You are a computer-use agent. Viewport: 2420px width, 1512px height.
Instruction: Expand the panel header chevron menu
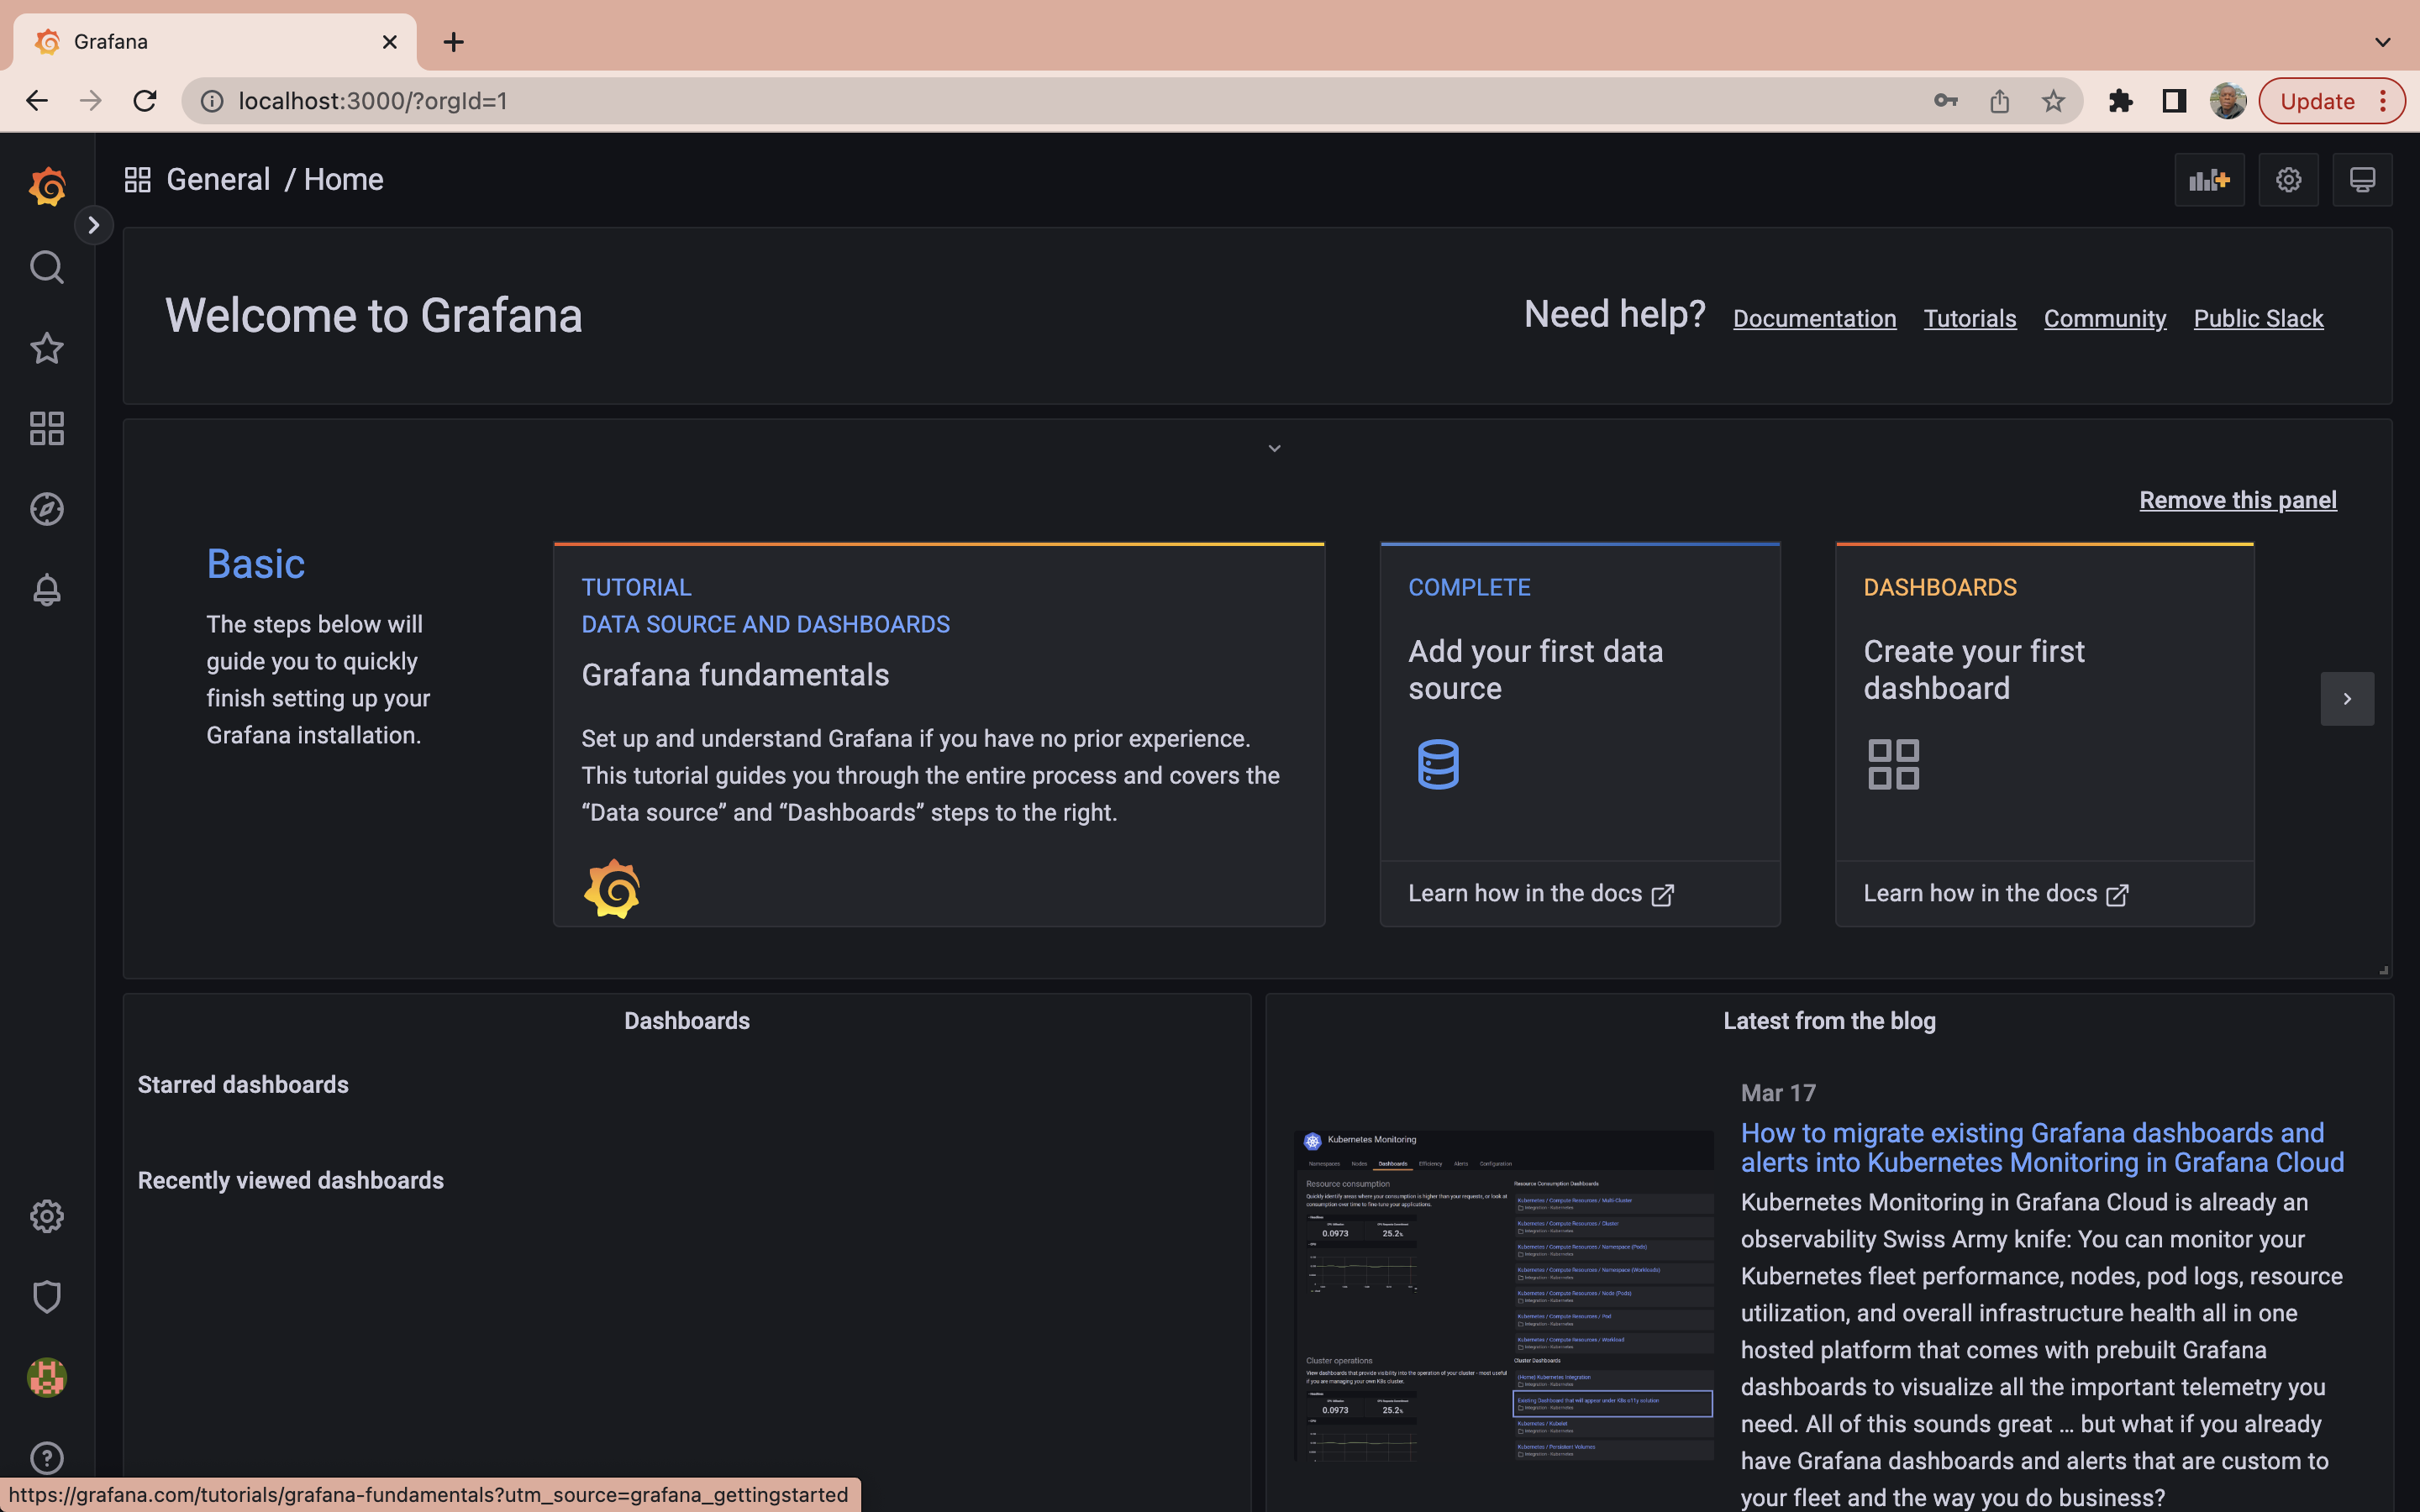pos(1274,449)
